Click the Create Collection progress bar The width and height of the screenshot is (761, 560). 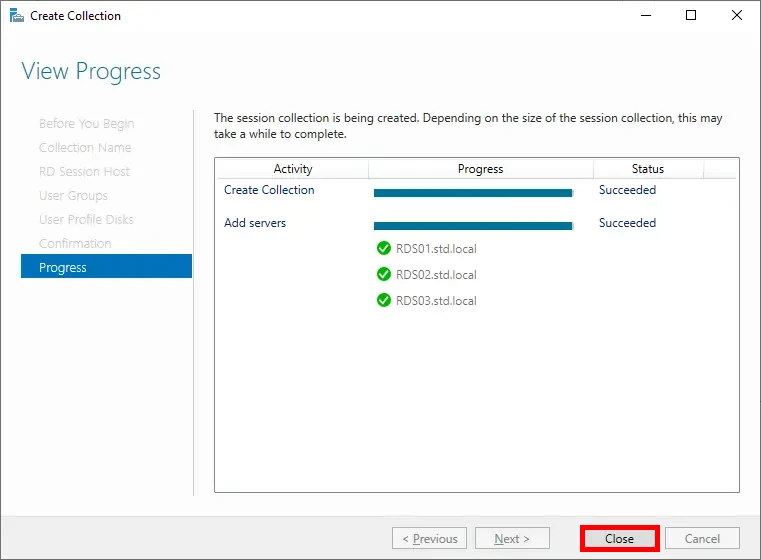472,193
